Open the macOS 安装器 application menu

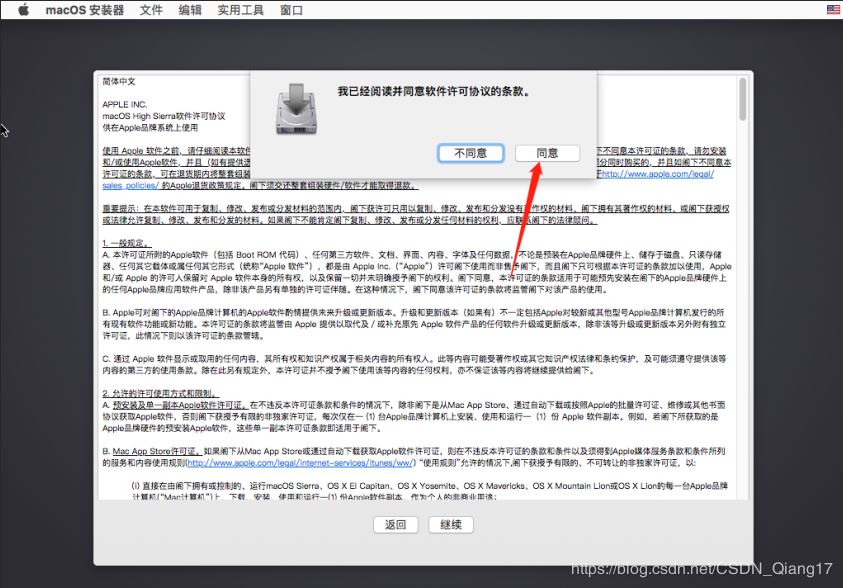[85, 10]
